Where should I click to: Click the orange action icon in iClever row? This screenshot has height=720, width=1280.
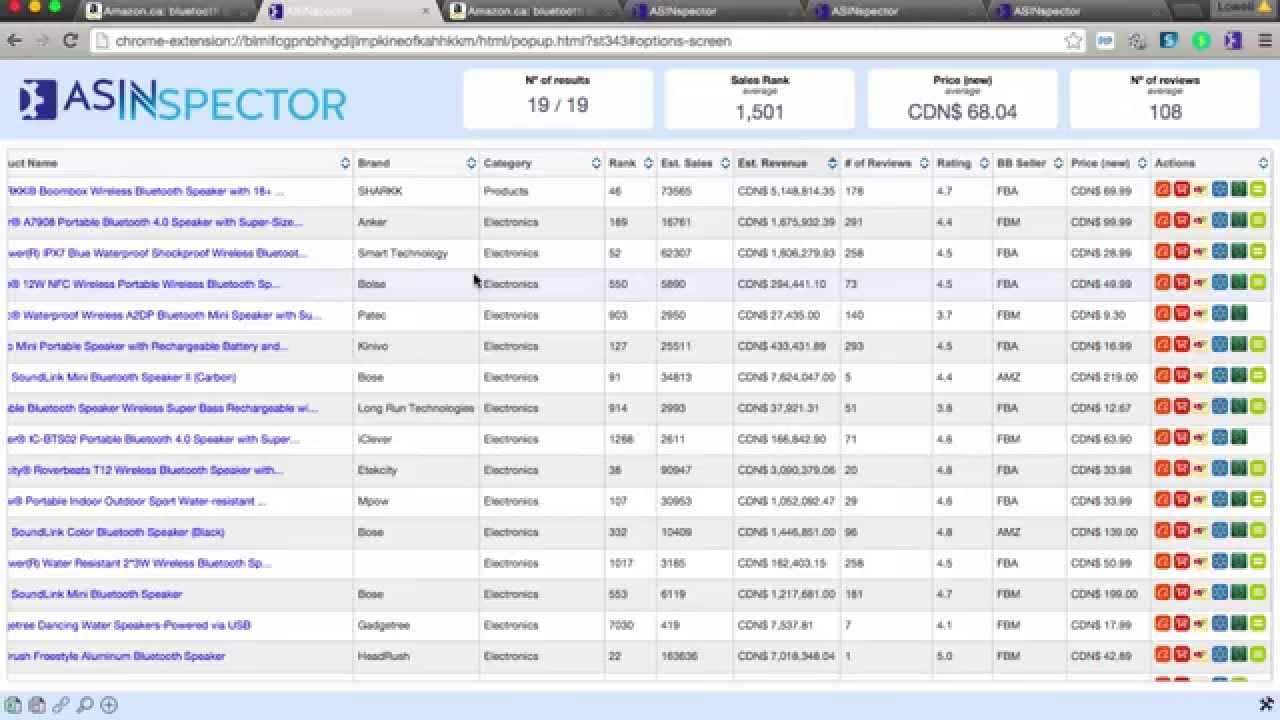point(1162,438)
